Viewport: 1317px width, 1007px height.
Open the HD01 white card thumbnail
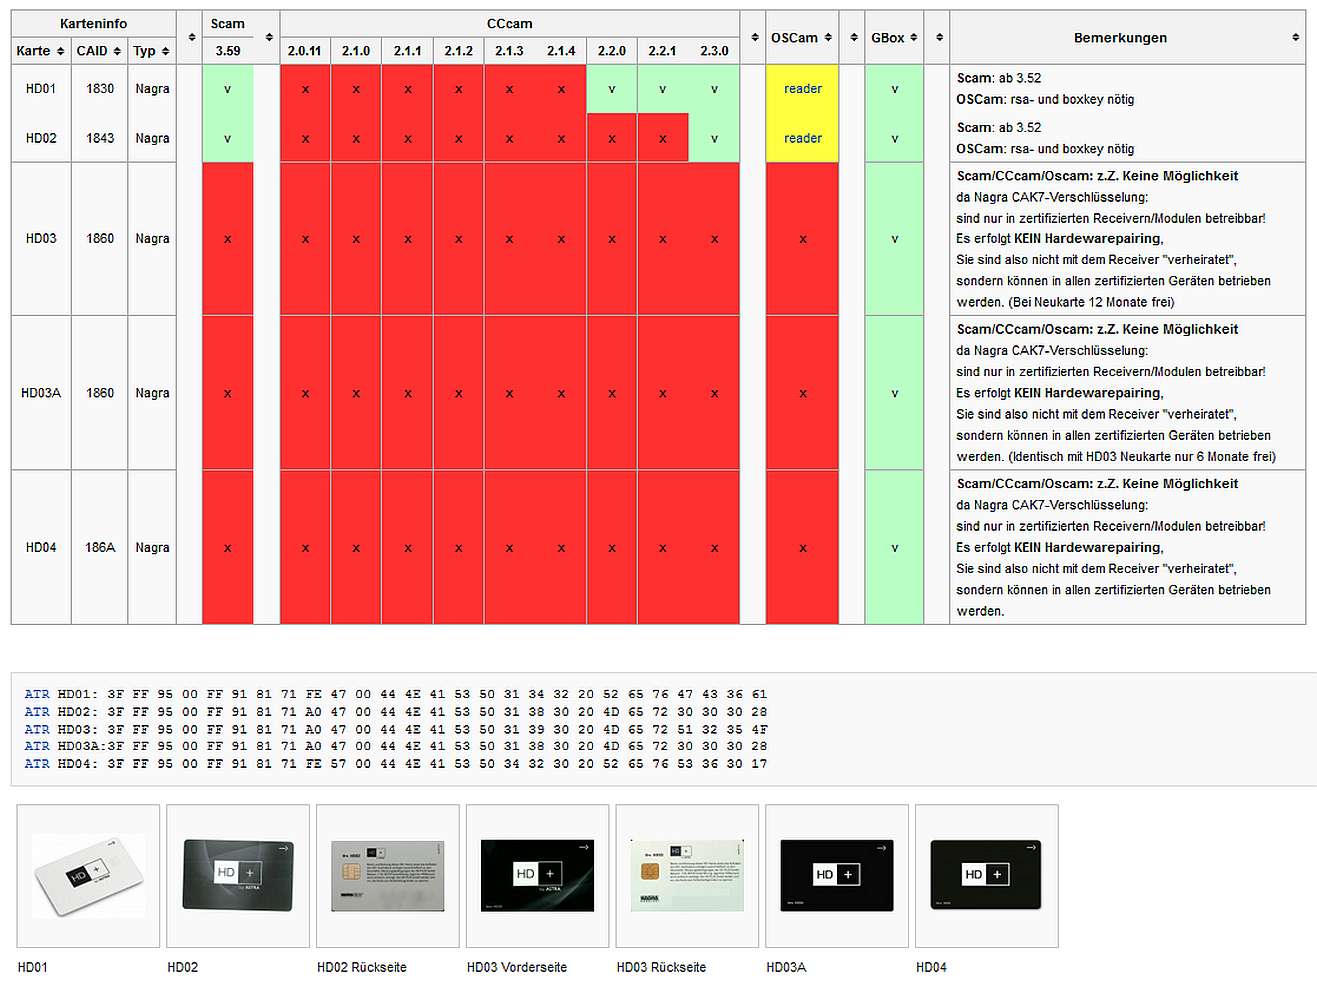[88, 875]
